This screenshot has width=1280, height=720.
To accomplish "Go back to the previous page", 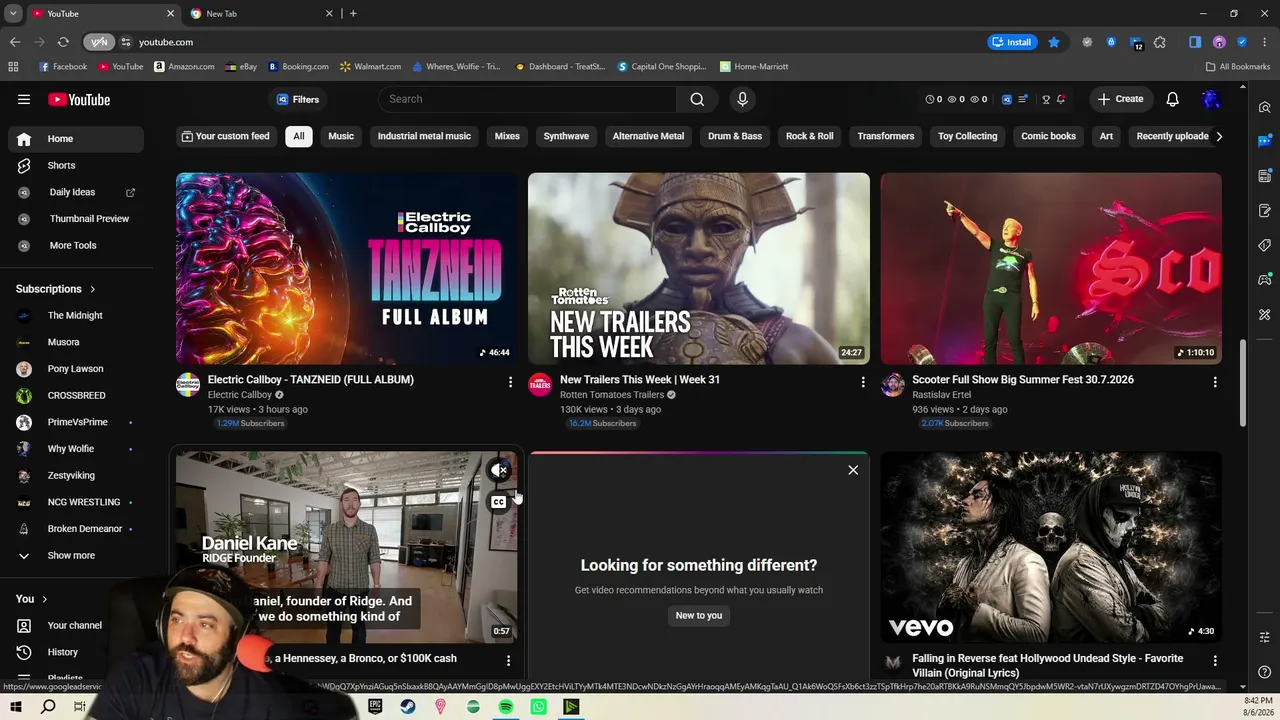I will (x=15, y=42).
